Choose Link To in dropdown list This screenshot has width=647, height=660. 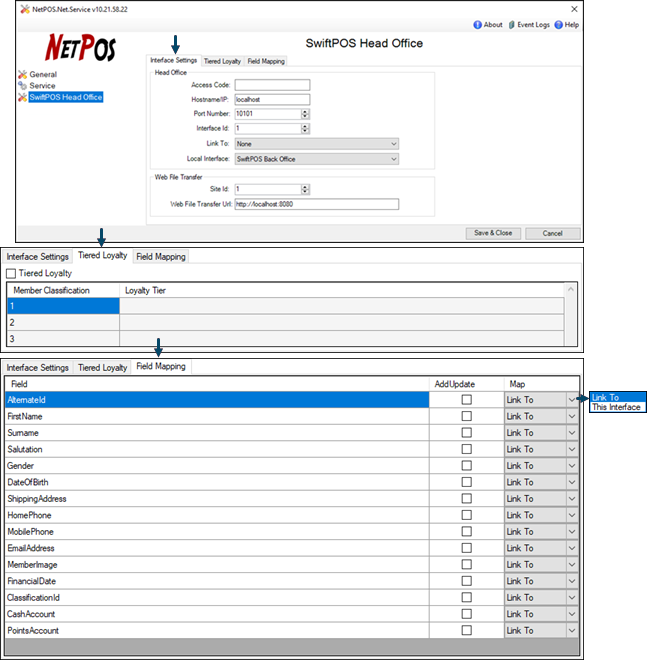617,397
